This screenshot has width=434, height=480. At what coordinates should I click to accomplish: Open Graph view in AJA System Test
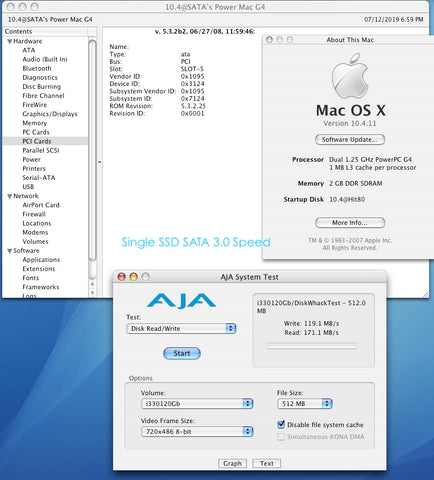(x=232, y=463)
